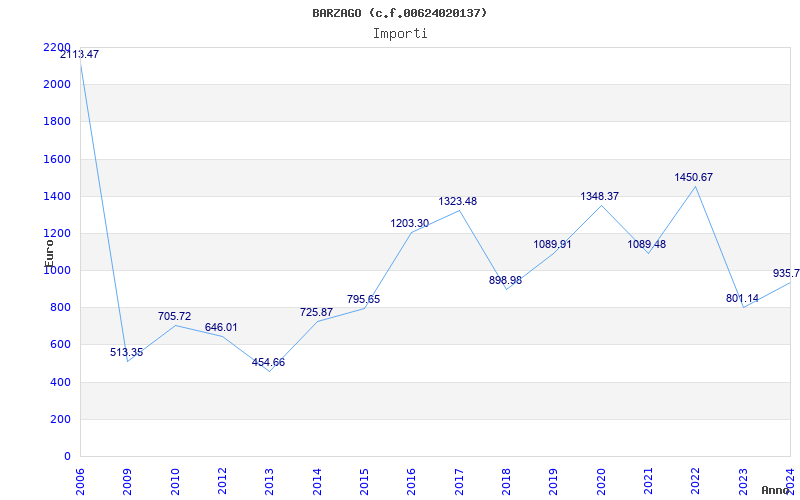The height and width of the screenshot is (500, 800).
Task: Click the 2014 x-axis year label
Action: (317, 482)
